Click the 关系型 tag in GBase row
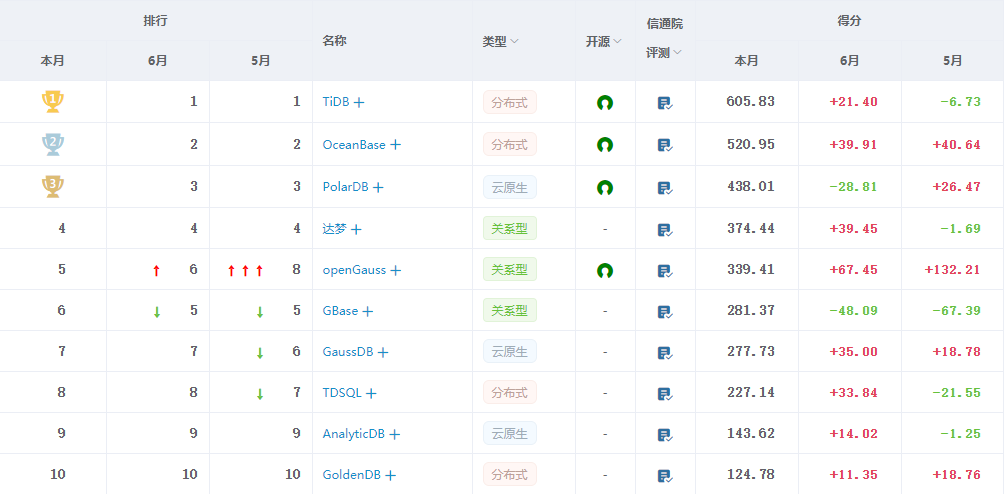 [510, 311]
